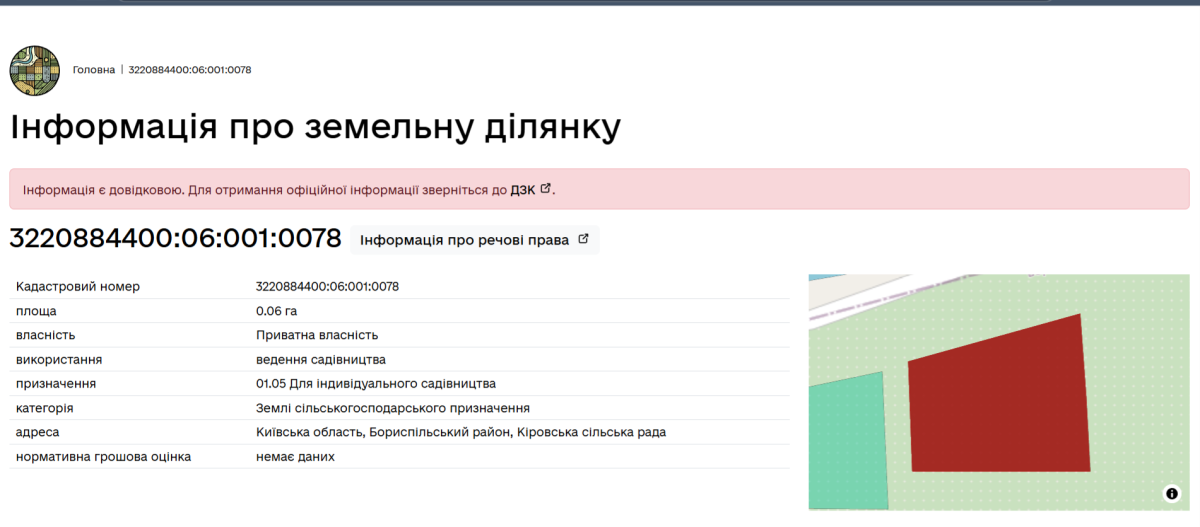1200x527 pixels.
Task: Click Землі сільськогосподарського призначення category value
Action: point(393,408)
